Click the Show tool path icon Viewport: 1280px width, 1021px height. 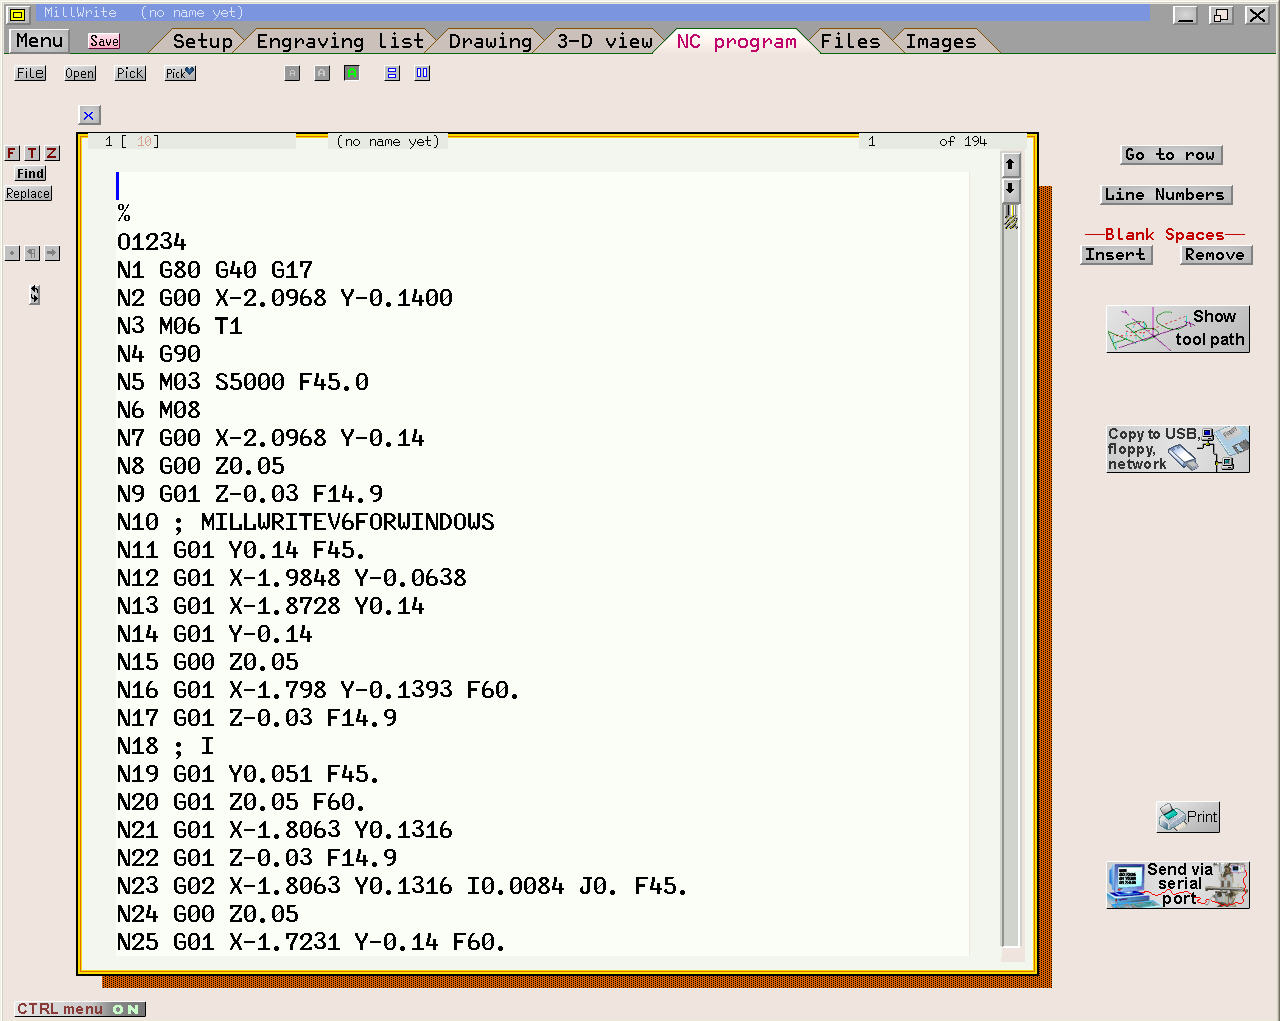click(x=1177, y=328)
